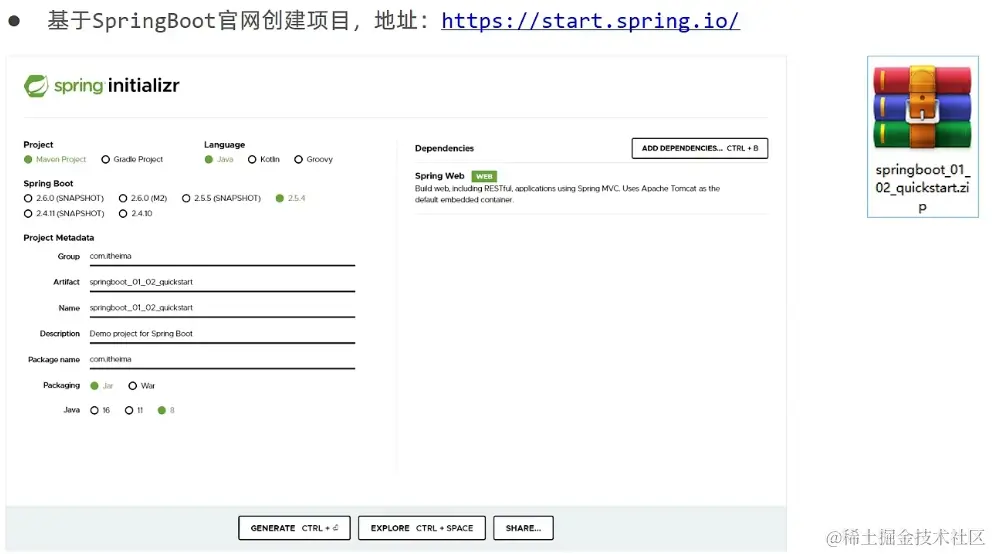The width and height of the screenshot is (992, 554).
Task: Open the springboot_01_02_quickstart.zip archive icon
Action: point(922,108)
